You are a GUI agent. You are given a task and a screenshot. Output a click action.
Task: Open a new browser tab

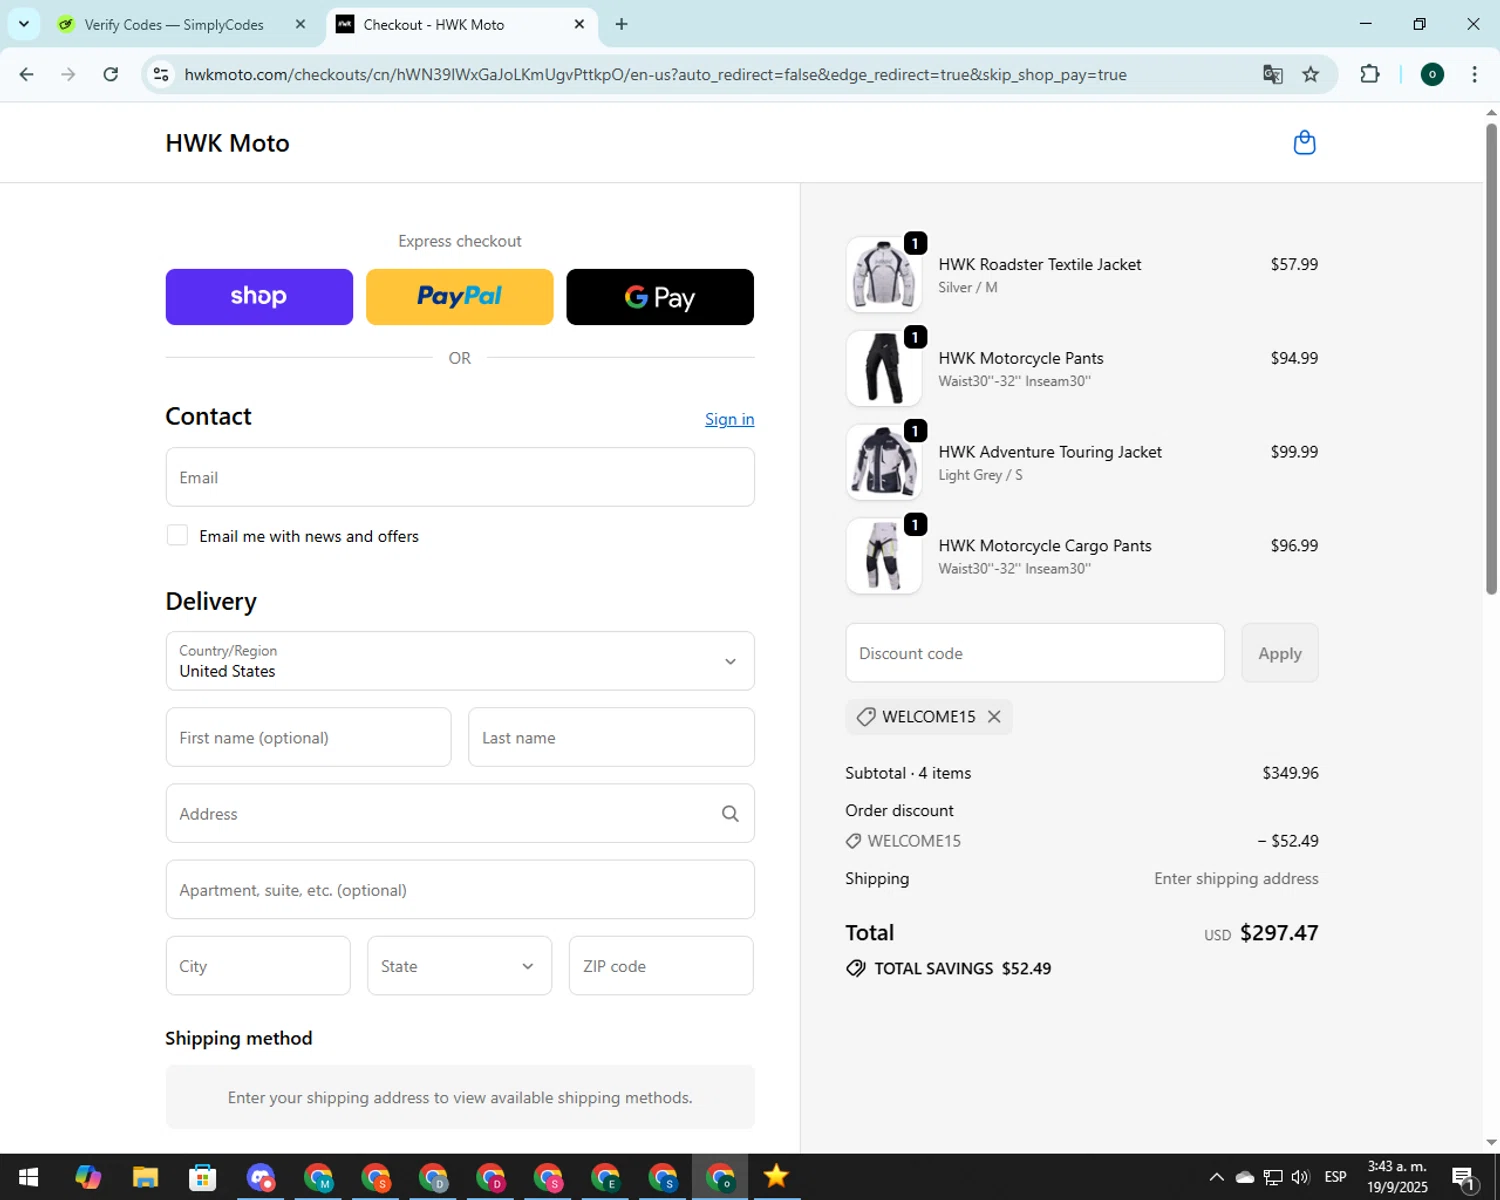tap(621, 24)
